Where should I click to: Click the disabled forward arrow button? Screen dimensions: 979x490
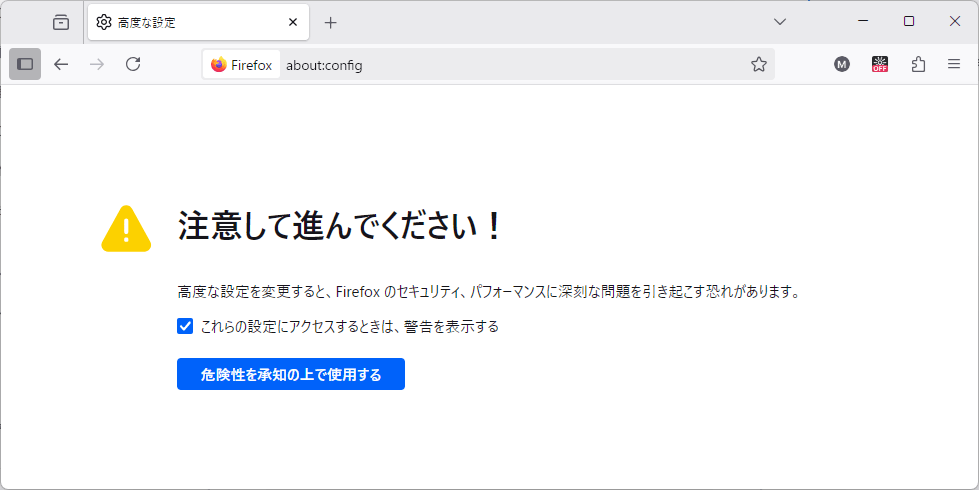click(x=97, y=64)
